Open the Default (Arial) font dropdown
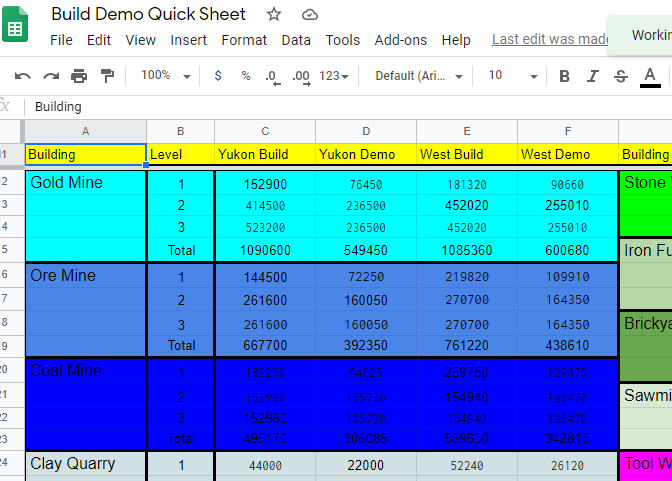Screen dimensions: 672x481 [x=419, y=76]
